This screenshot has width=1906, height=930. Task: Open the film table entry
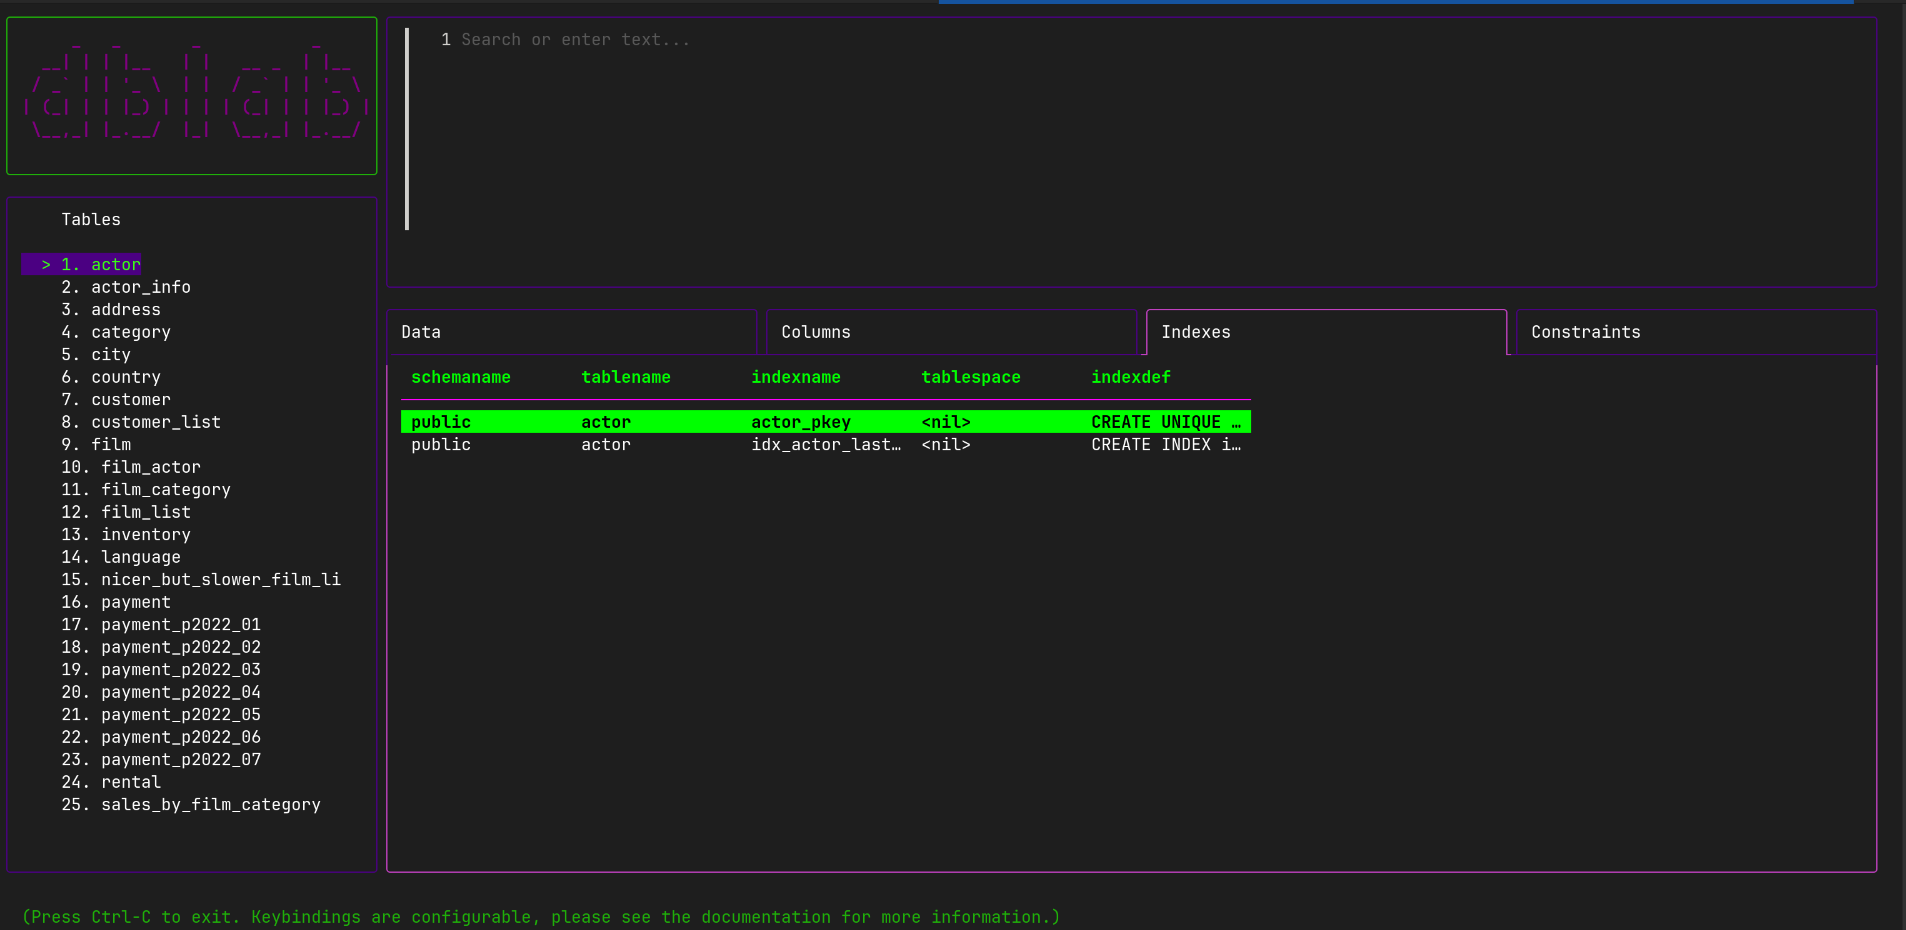[96, 445]
